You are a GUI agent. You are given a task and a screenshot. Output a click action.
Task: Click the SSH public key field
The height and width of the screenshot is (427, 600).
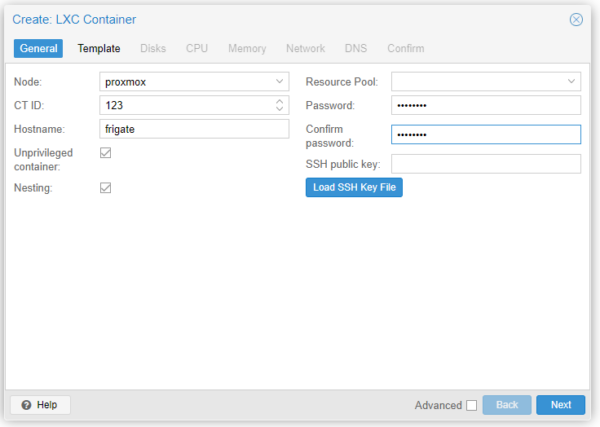coord(485,163)
